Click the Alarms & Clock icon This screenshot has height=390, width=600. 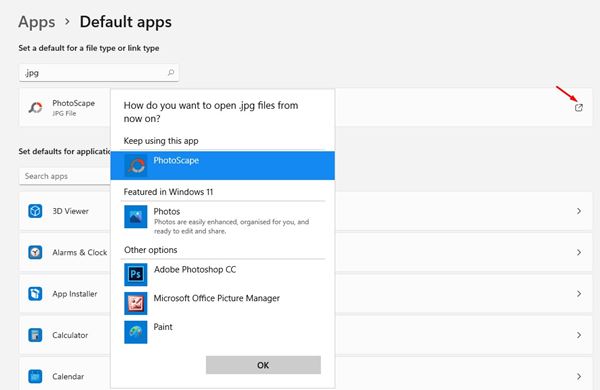(x=35, y=252)
